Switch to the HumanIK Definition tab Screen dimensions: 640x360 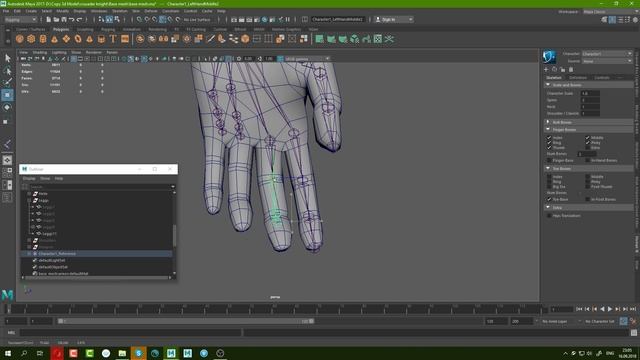coord(578,78)
